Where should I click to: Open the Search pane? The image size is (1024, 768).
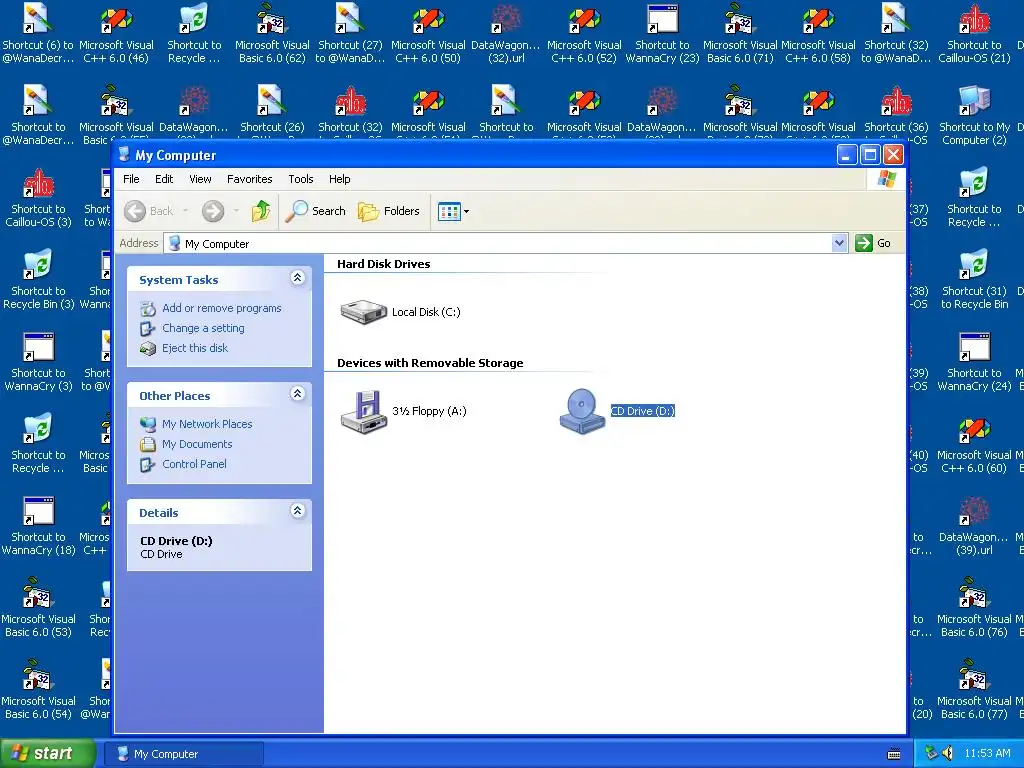pos(315,211)
